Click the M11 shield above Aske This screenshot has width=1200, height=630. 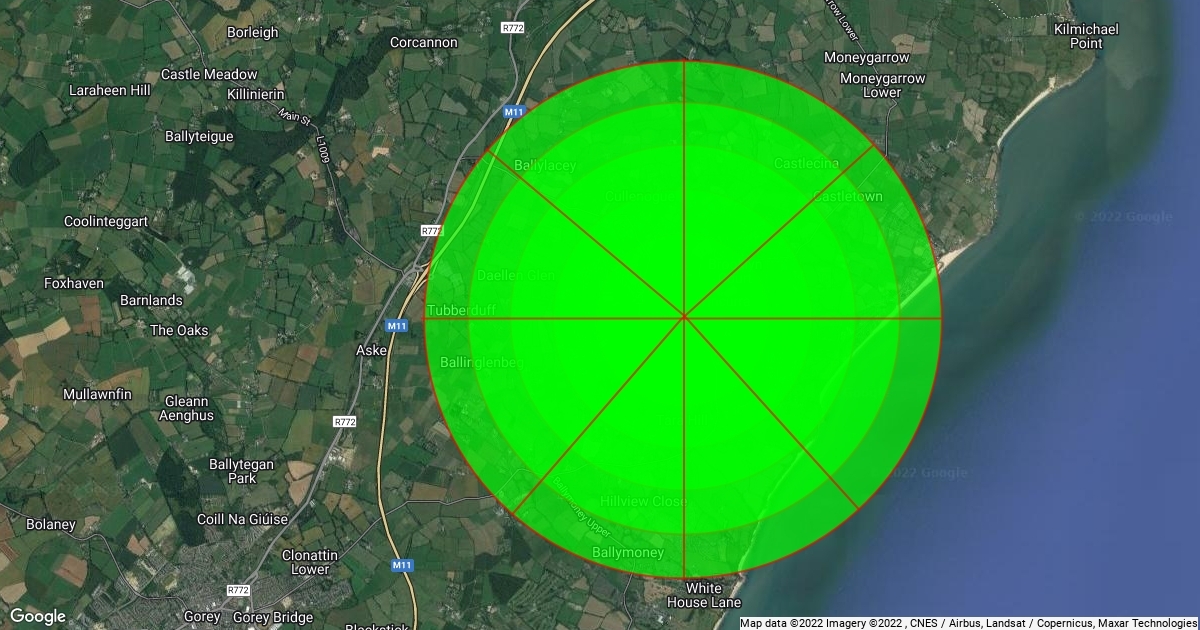coord(396,326)
